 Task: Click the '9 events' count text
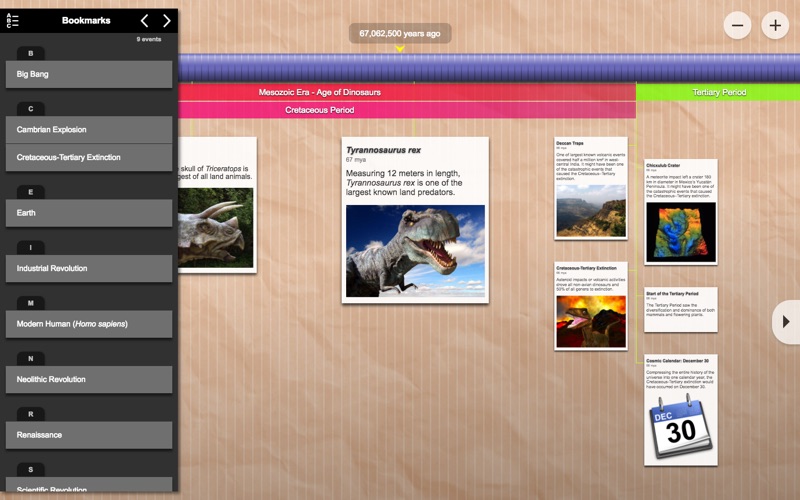[x=148, y=39]
